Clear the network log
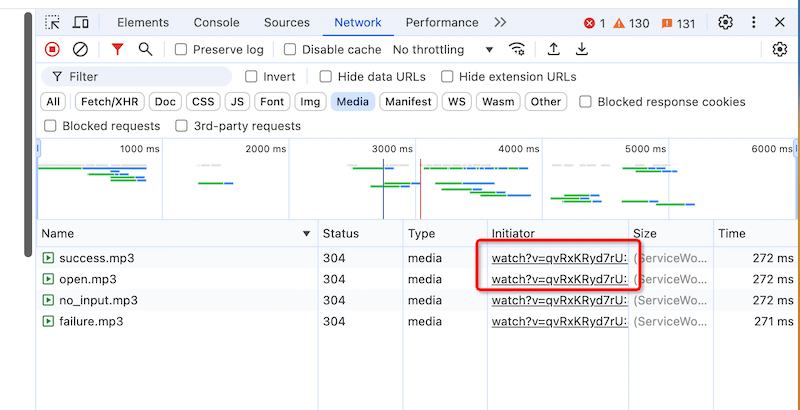This screenshot has width=800, height=410. (x=81, y=49)
